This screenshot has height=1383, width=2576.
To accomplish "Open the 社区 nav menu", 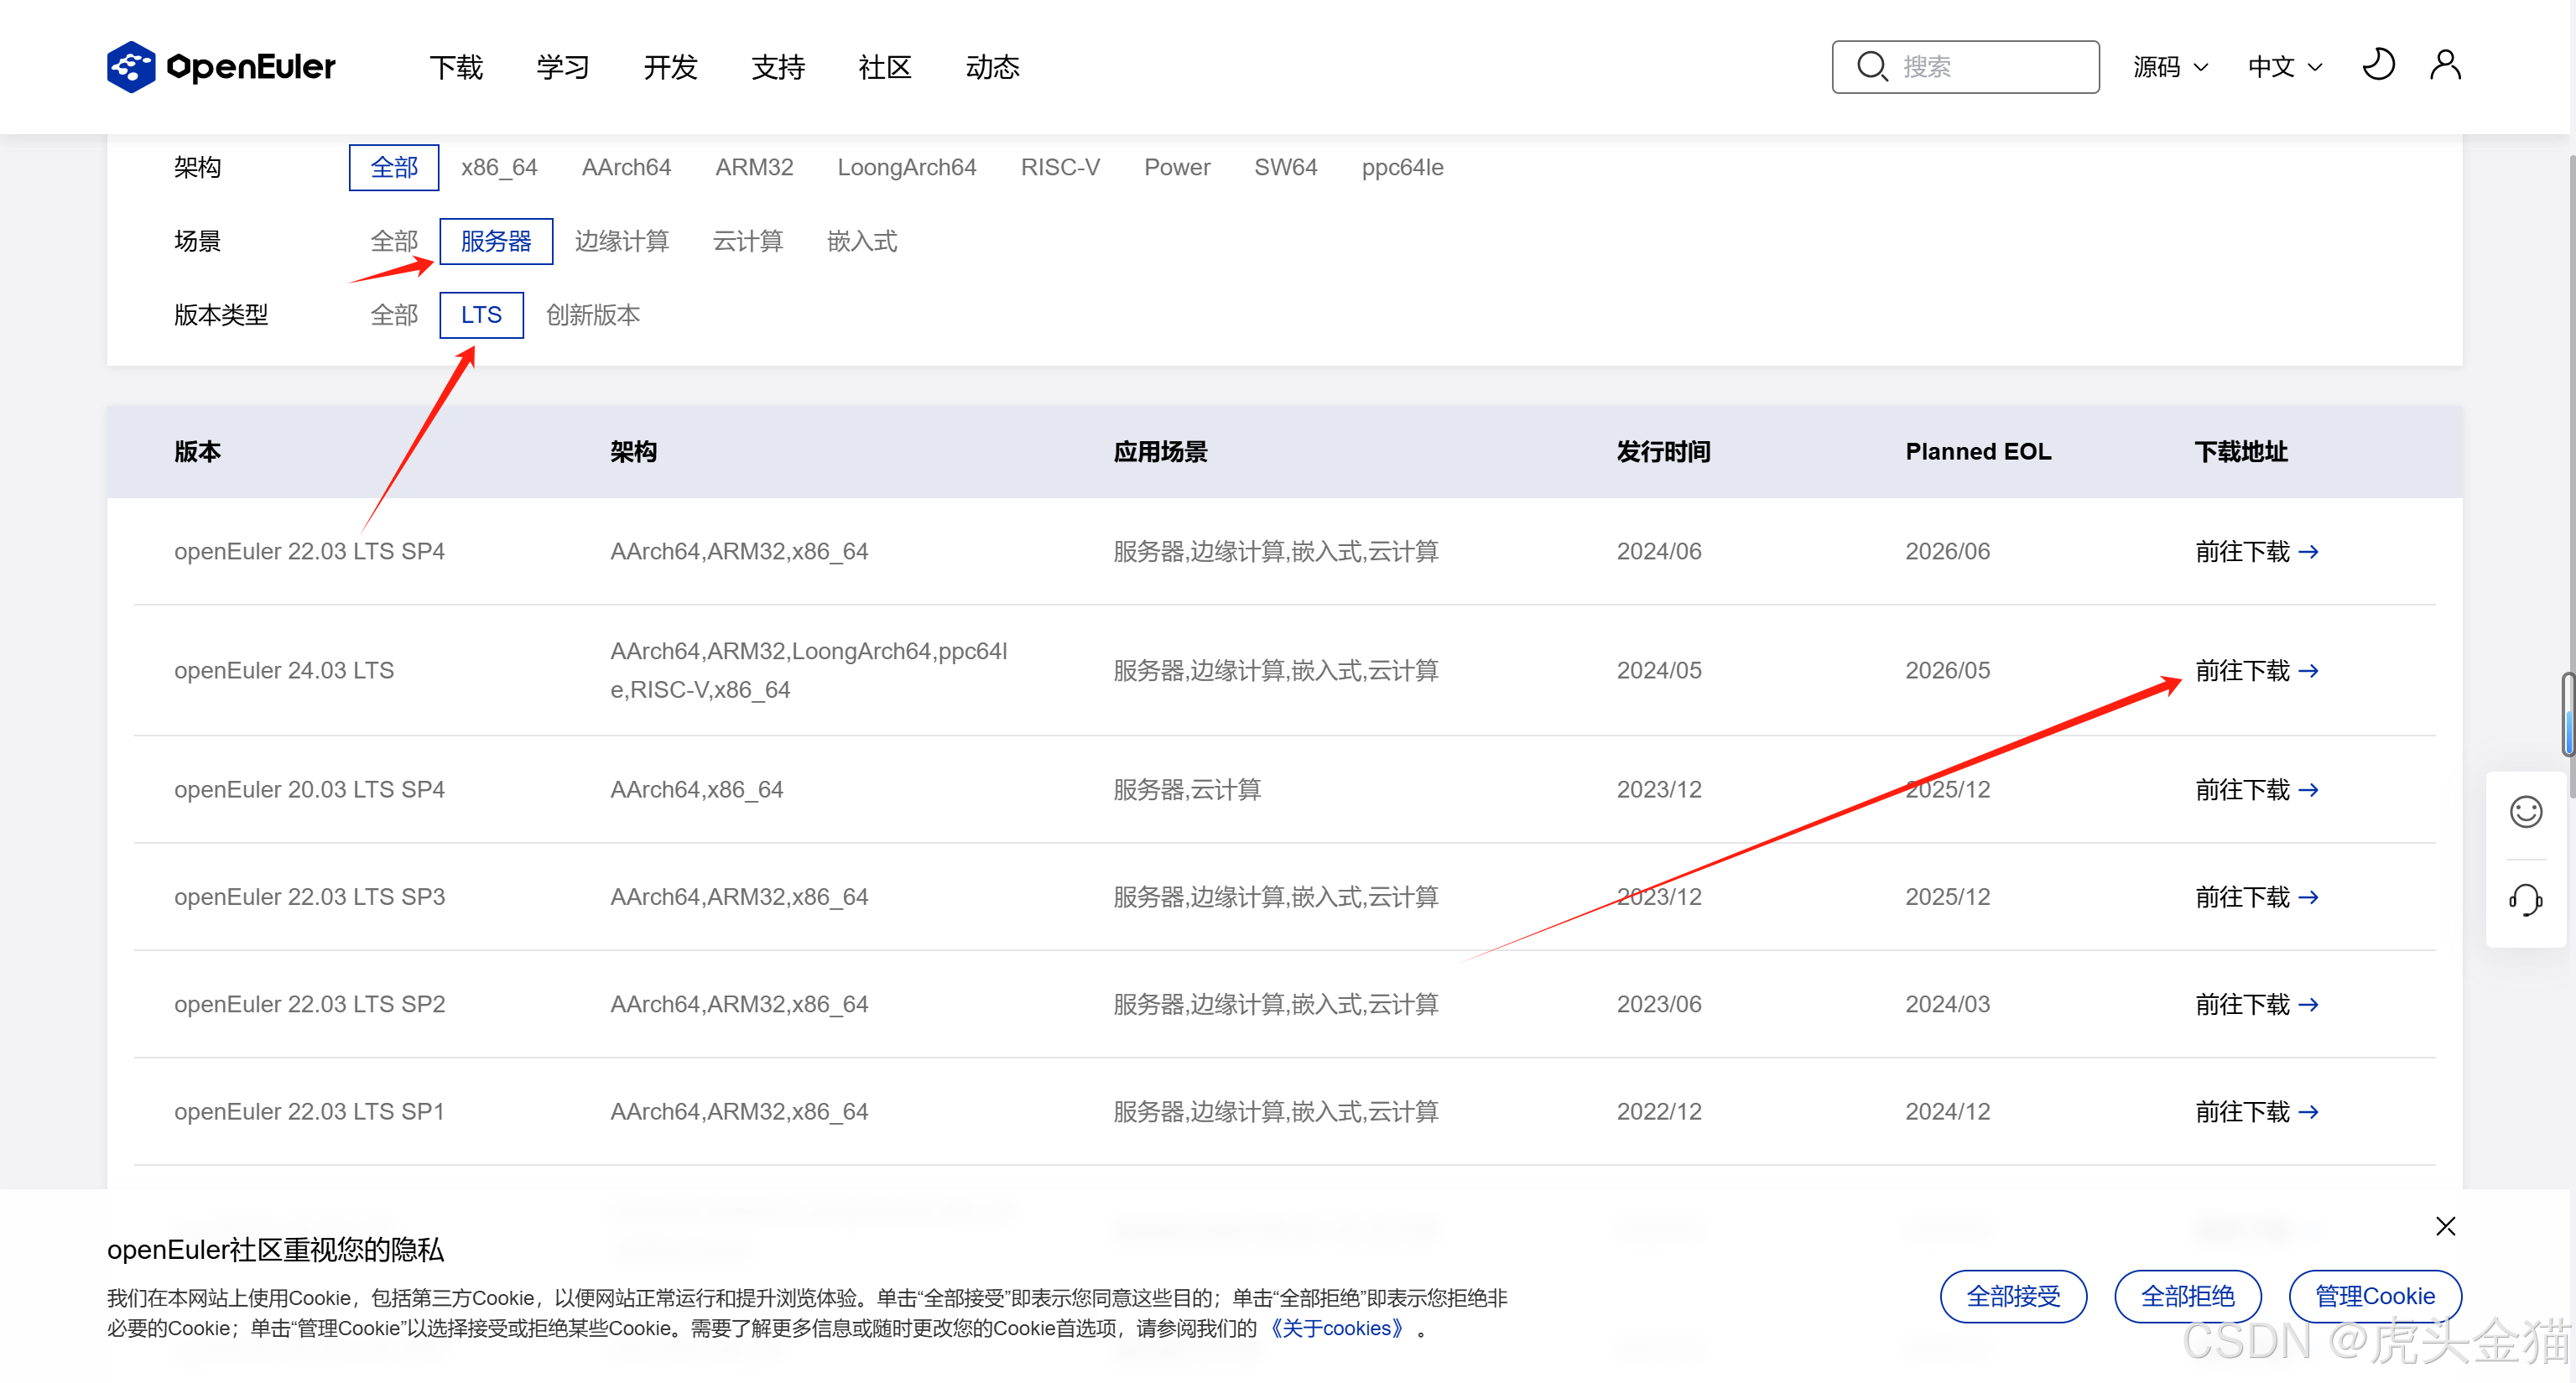I will (885, 66).
